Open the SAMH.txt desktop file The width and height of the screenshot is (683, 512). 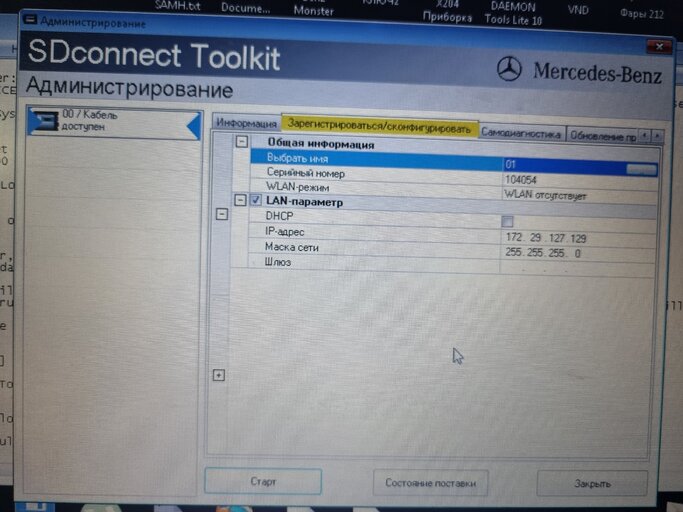pos(177,6)
